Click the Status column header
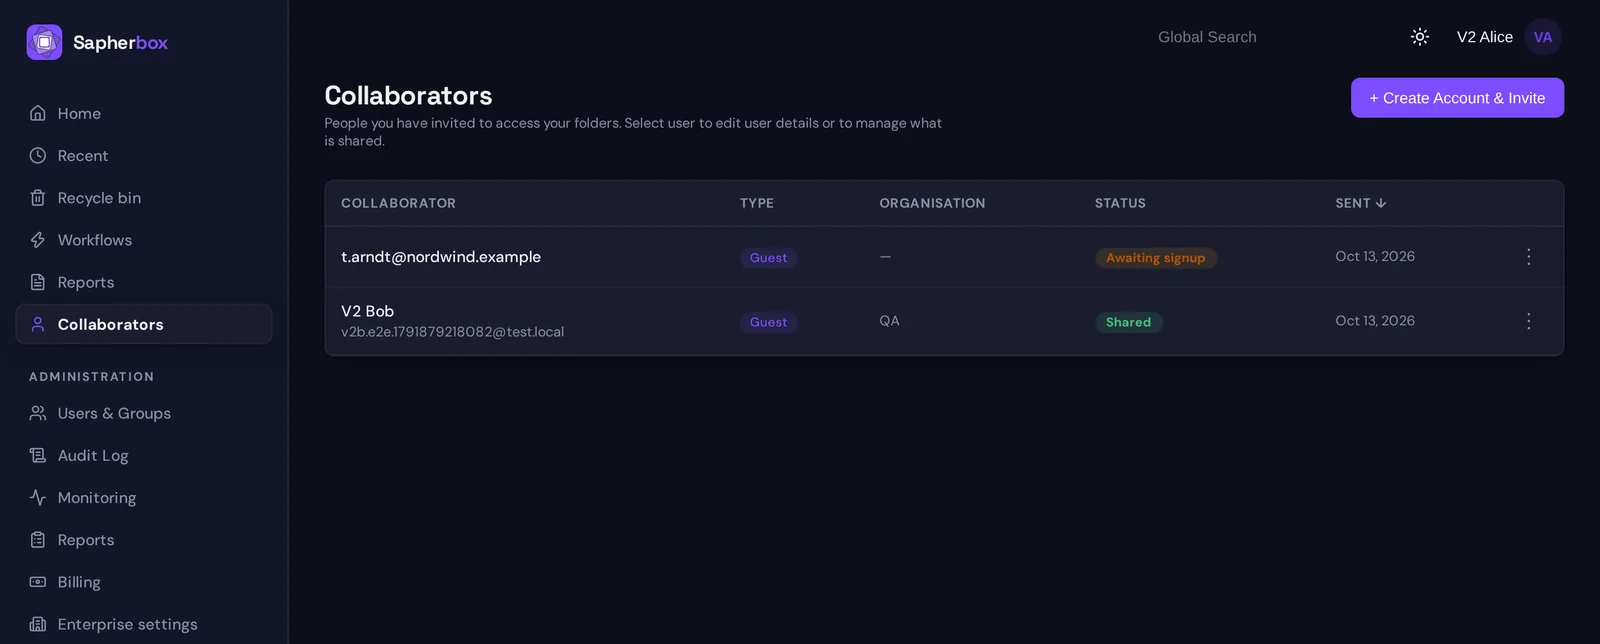The width and height of the screenshot is (1600, 644). 1120,203
